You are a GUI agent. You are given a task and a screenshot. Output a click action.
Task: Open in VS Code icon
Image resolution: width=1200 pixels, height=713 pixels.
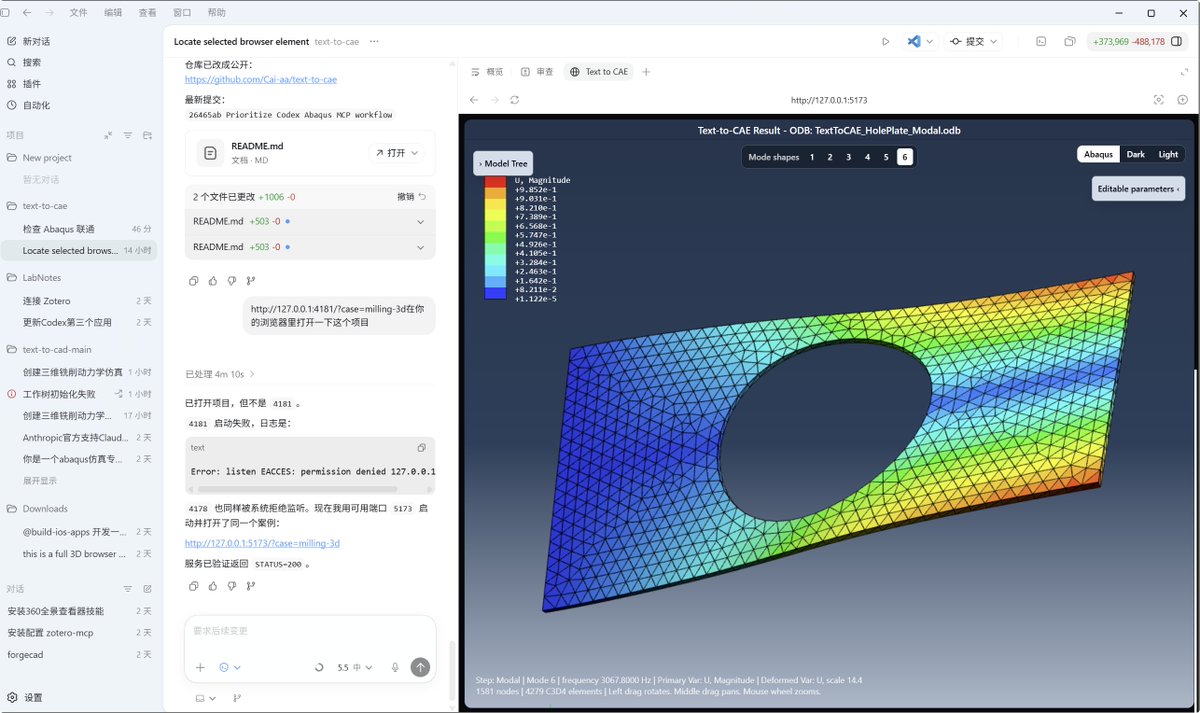point(913,41)
